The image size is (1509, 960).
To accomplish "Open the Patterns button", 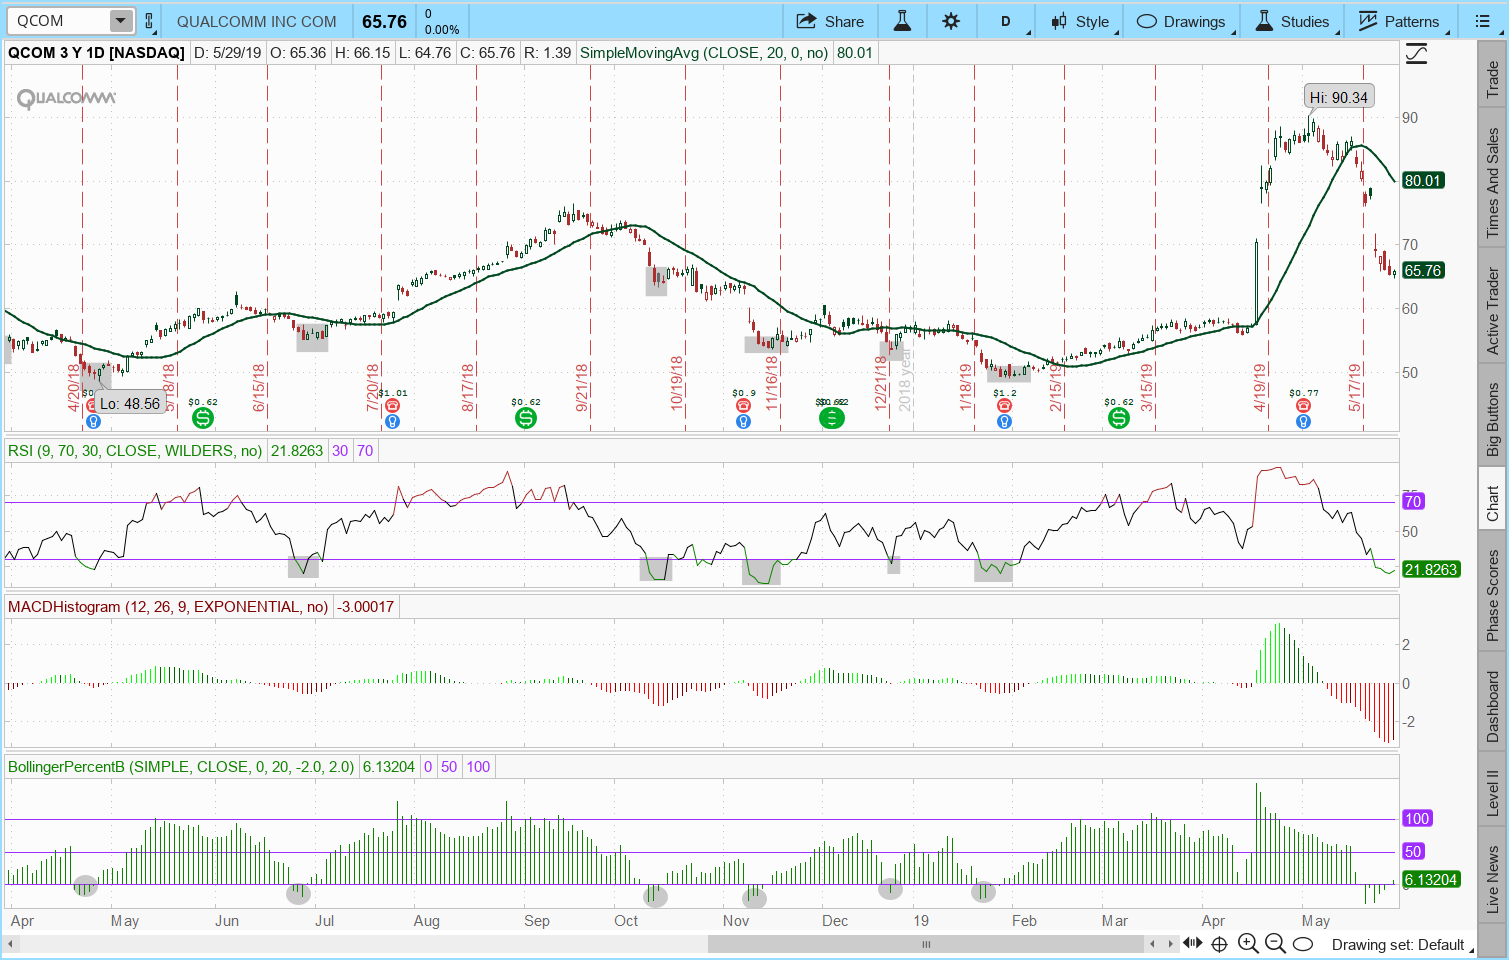I will (x=1398, y=21).
